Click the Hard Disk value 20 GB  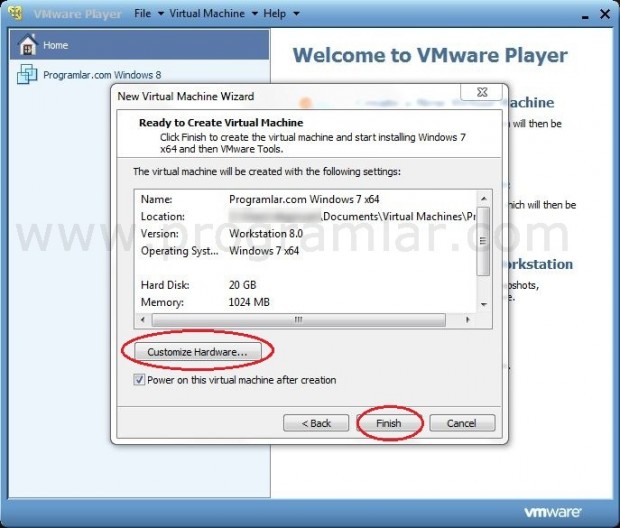coord(242,285)
